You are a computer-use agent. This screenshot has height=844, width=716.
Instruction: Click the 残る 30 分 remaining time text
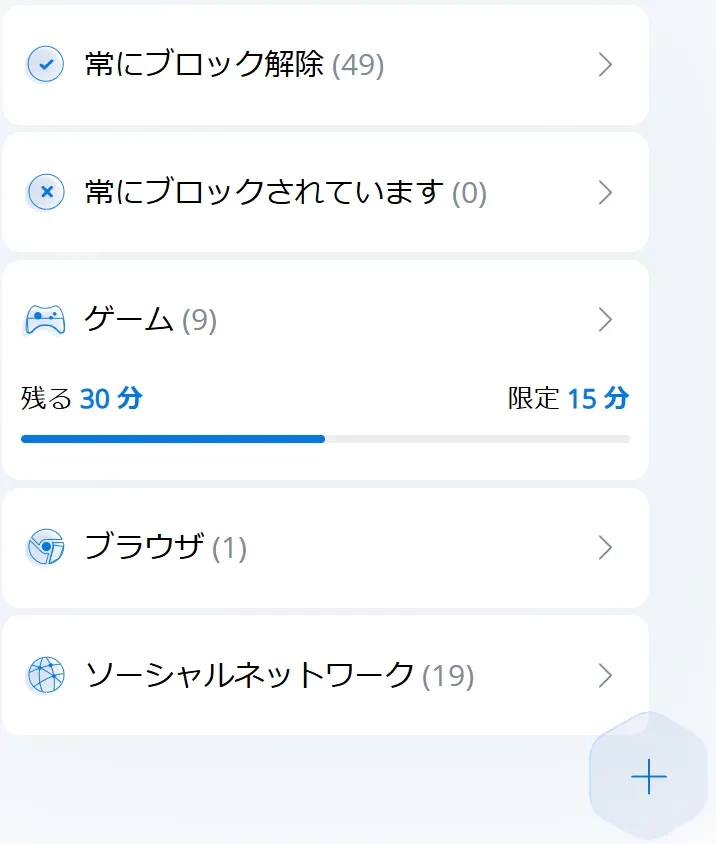tap(82, 399)
